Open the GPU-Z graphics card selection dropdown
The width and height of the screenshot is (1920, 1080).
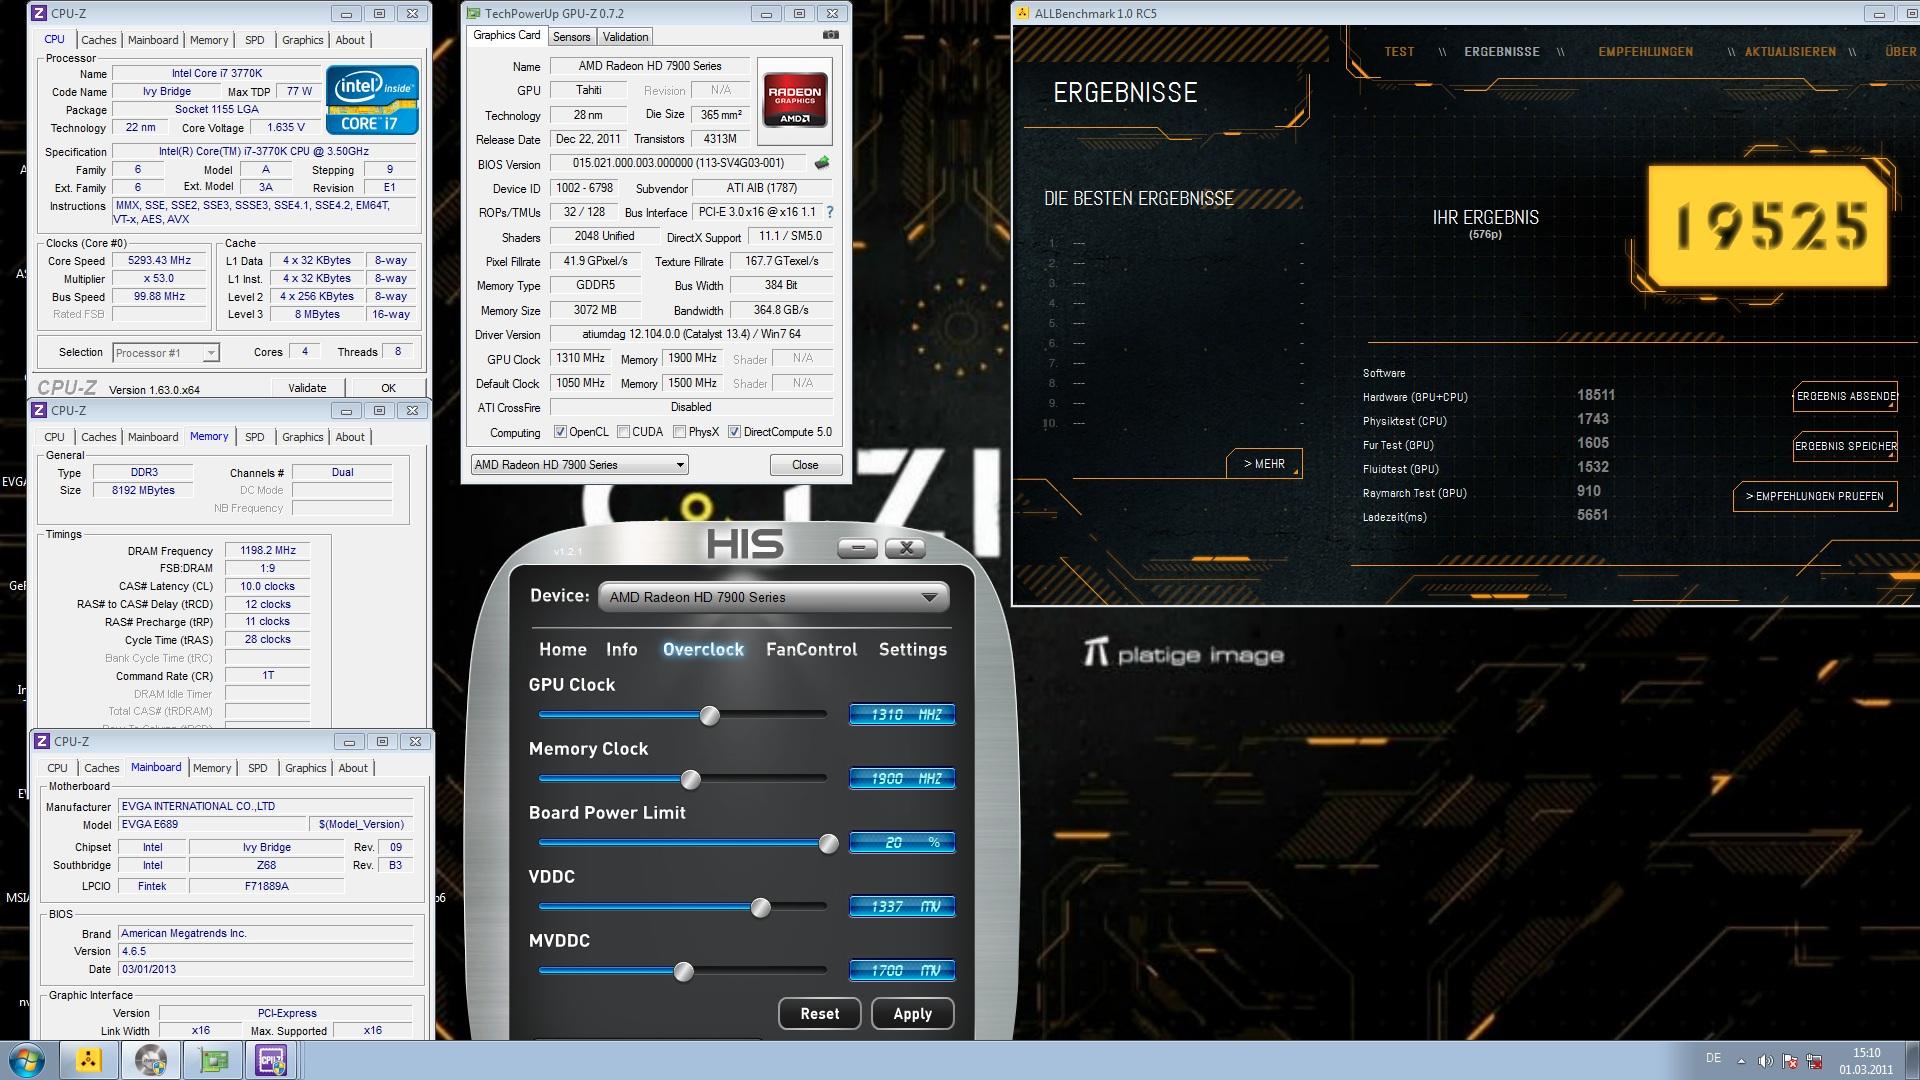tap(579, 465)
